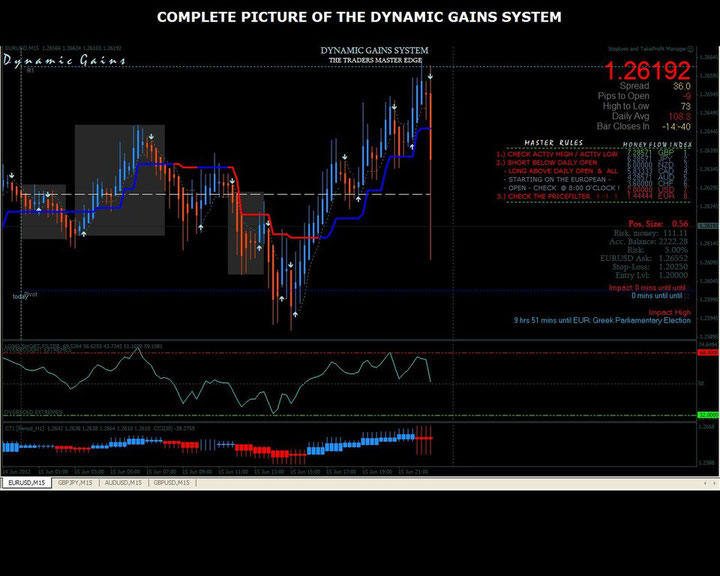The width and height of the screenshot is (720, 576).
Task: Click the current price marker on price axis
Action: pos(708,226)
